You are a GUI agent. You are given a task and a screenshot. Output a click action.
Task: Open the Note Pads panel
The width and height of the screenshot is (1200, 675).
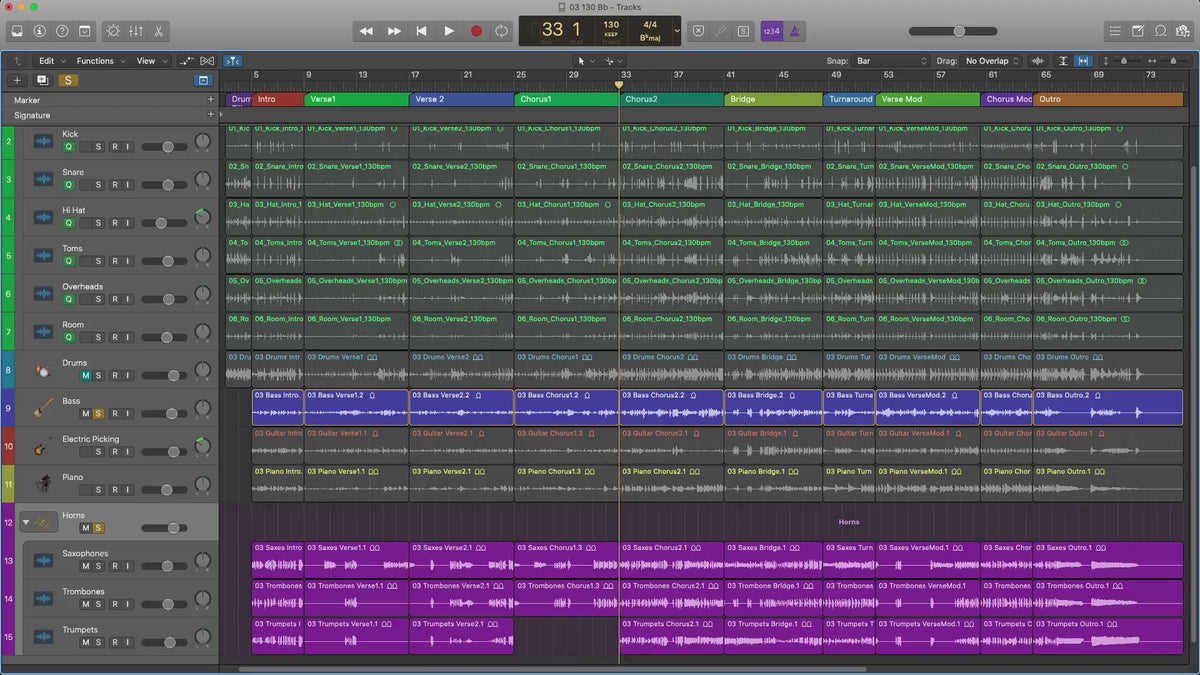coord(1138,31)
